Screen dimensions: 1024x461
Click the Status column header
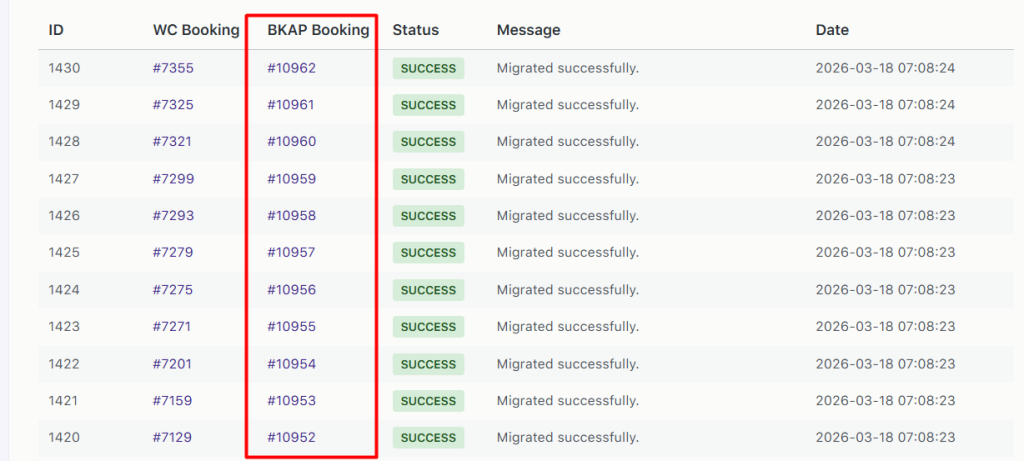point(415,30)
